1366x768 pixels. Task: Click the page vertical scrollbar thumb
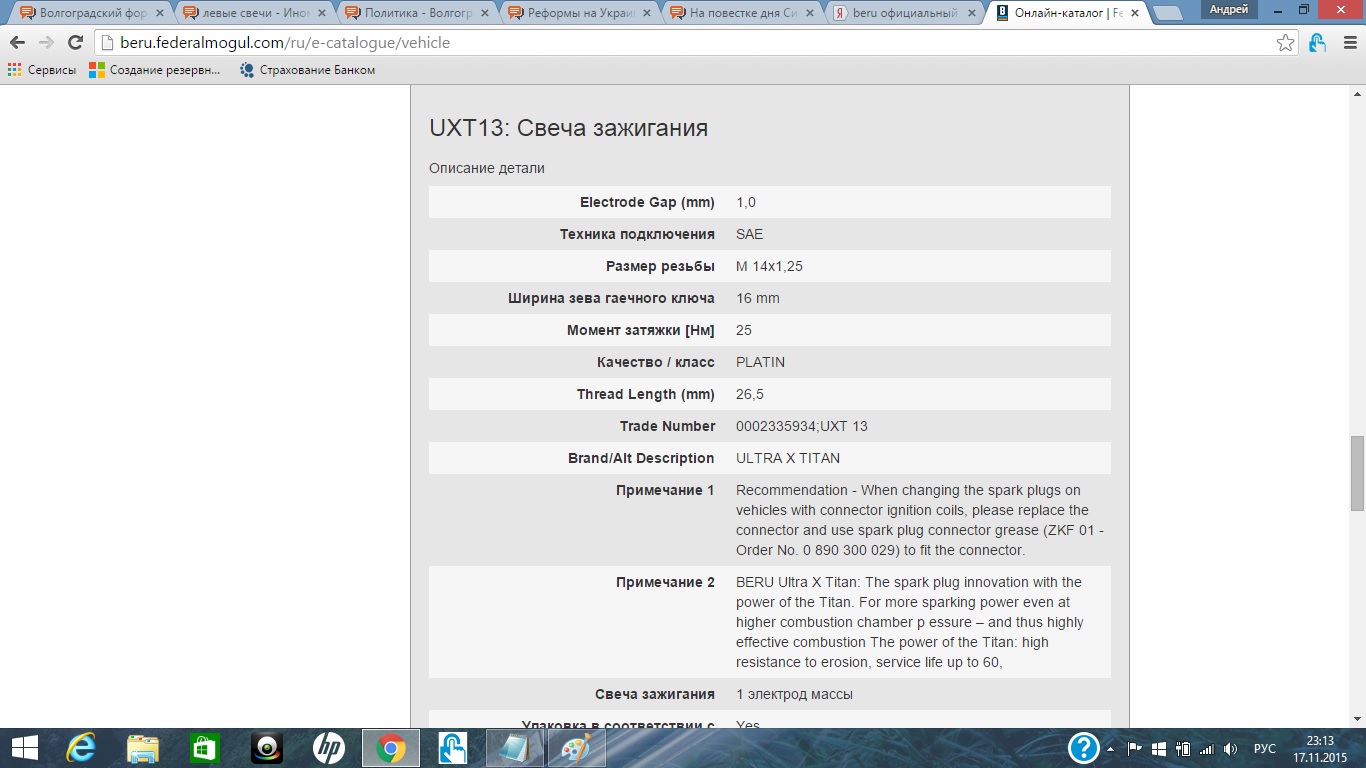(x=1357, y=472)
